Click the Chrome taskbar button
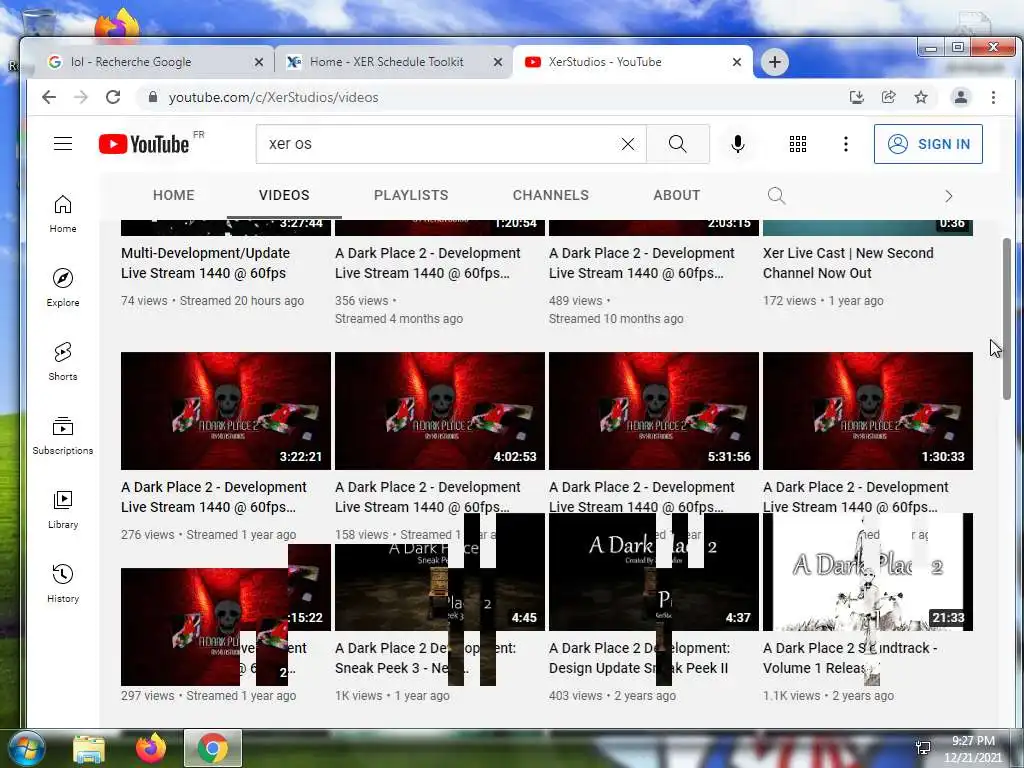Screen dimensions: 1024x768 [212, 748]
